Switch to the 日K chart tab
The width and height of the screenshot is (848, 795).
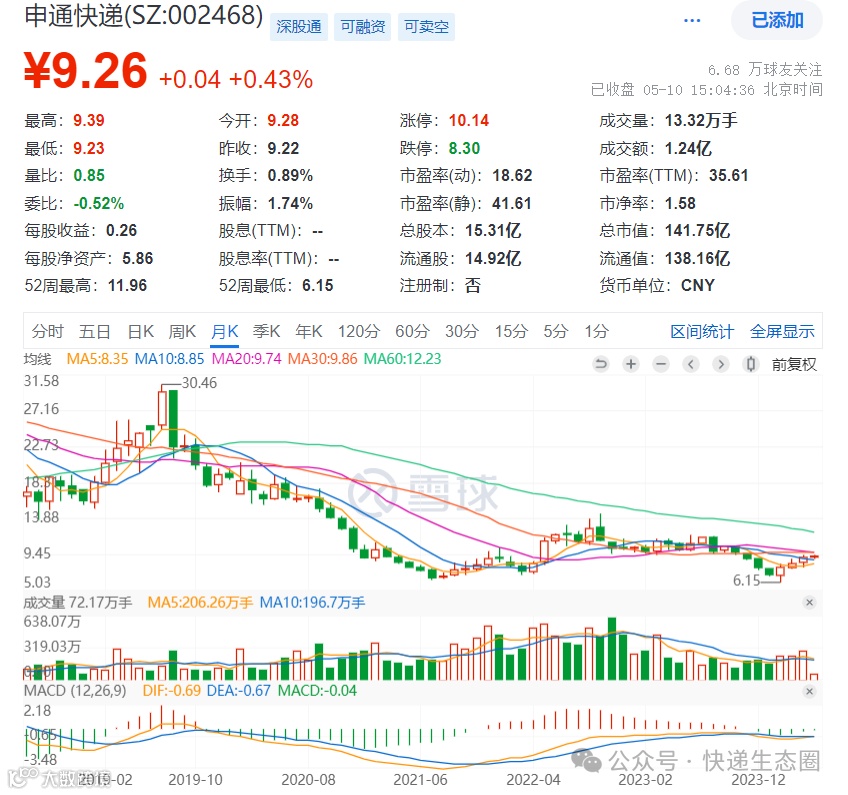click(141, 331)
